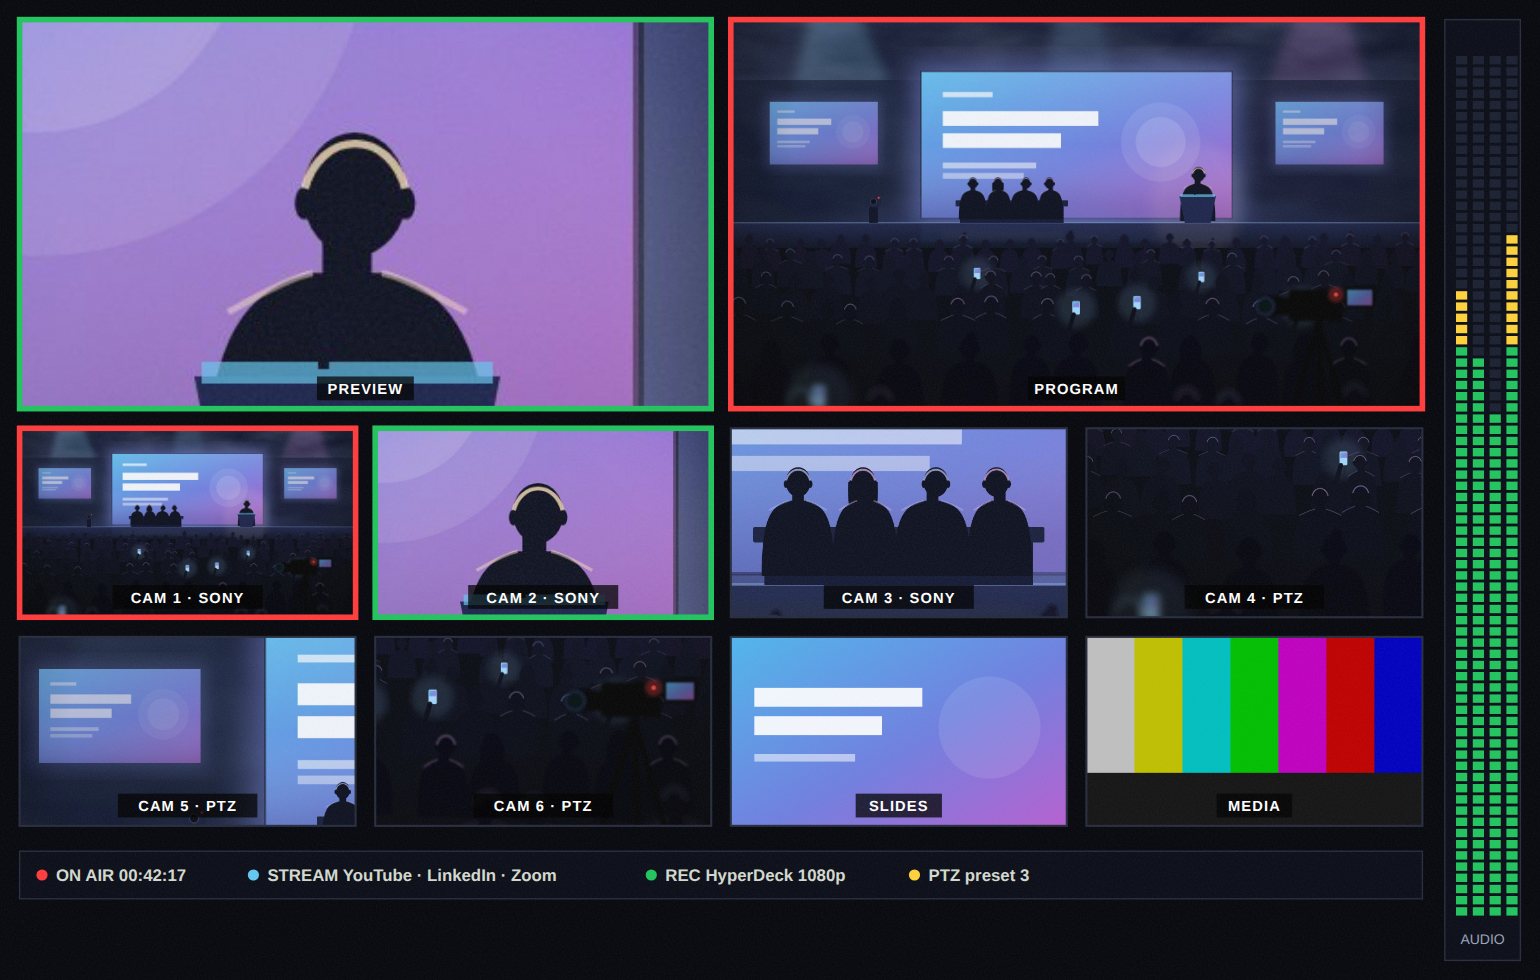Click the MEDIA label badge
The height and width of the screenshot is (980, 1540).
1254,806
